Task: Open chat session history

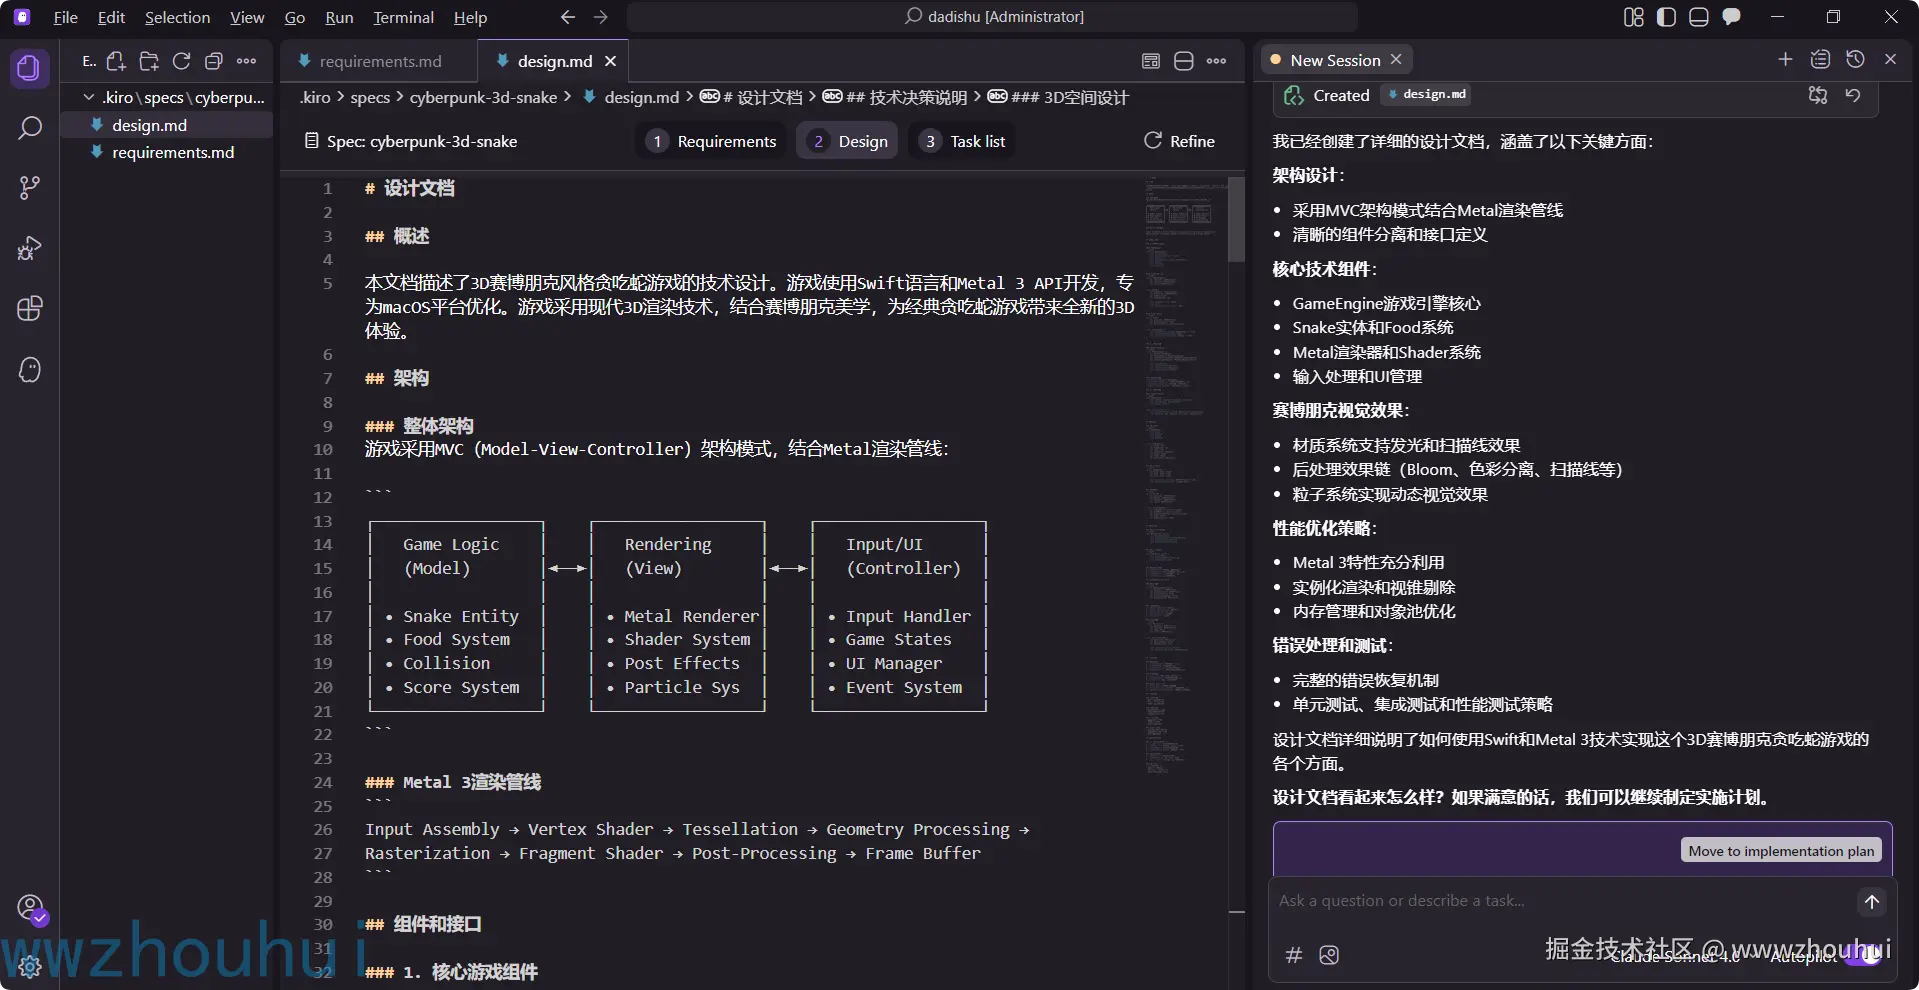Action: (x=1855, y=59)
